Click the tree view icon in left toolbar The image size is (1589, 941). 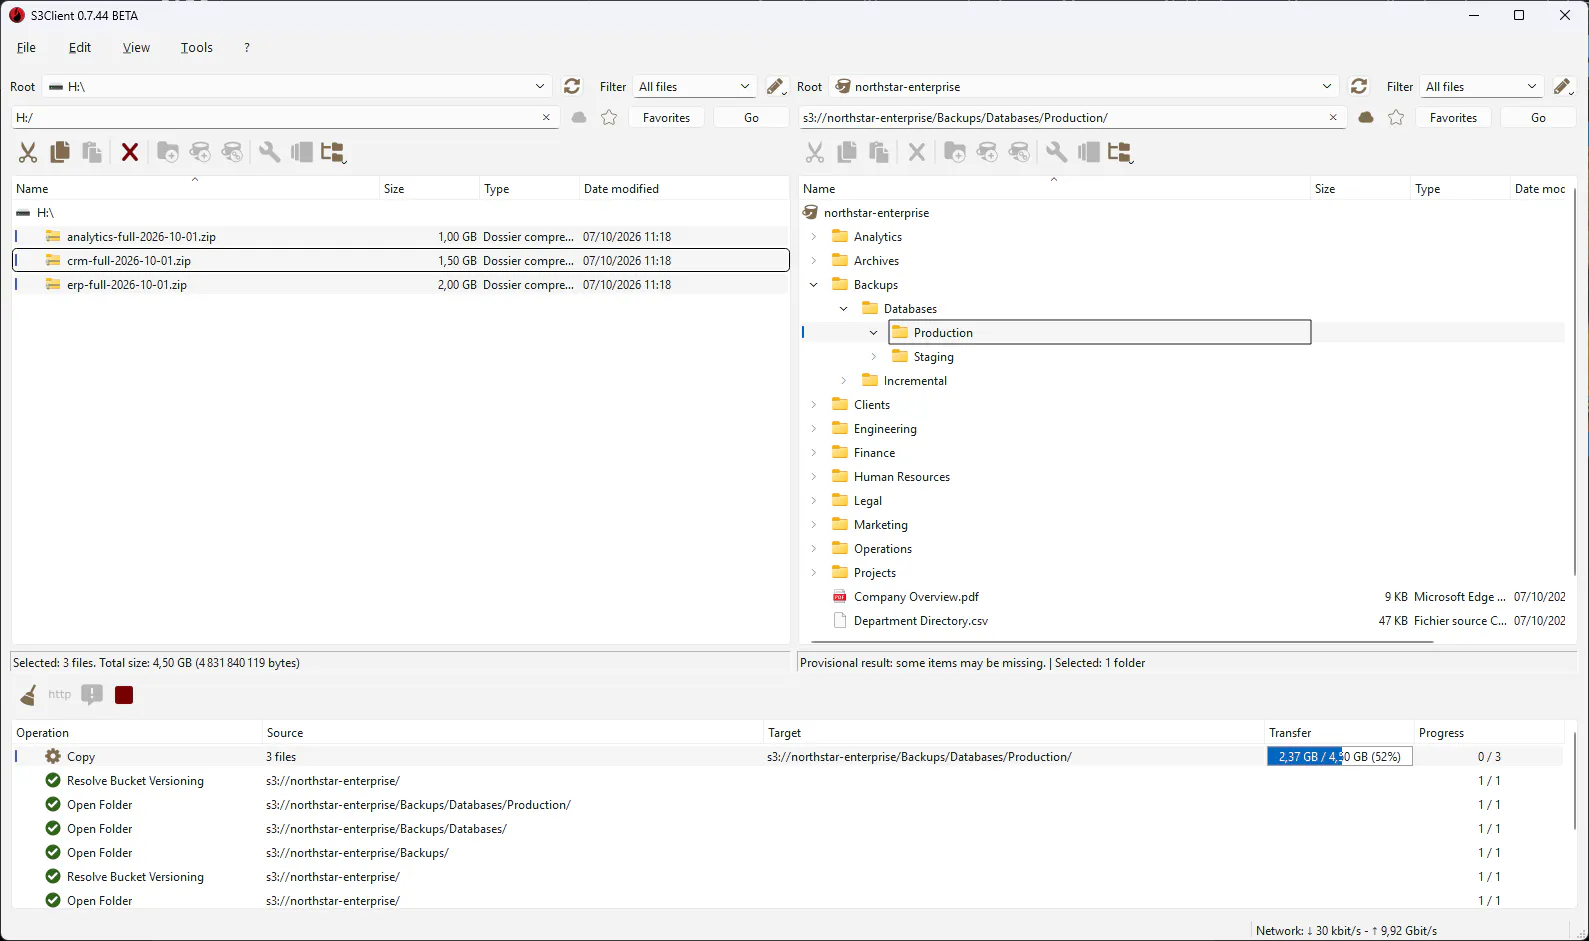333,152
